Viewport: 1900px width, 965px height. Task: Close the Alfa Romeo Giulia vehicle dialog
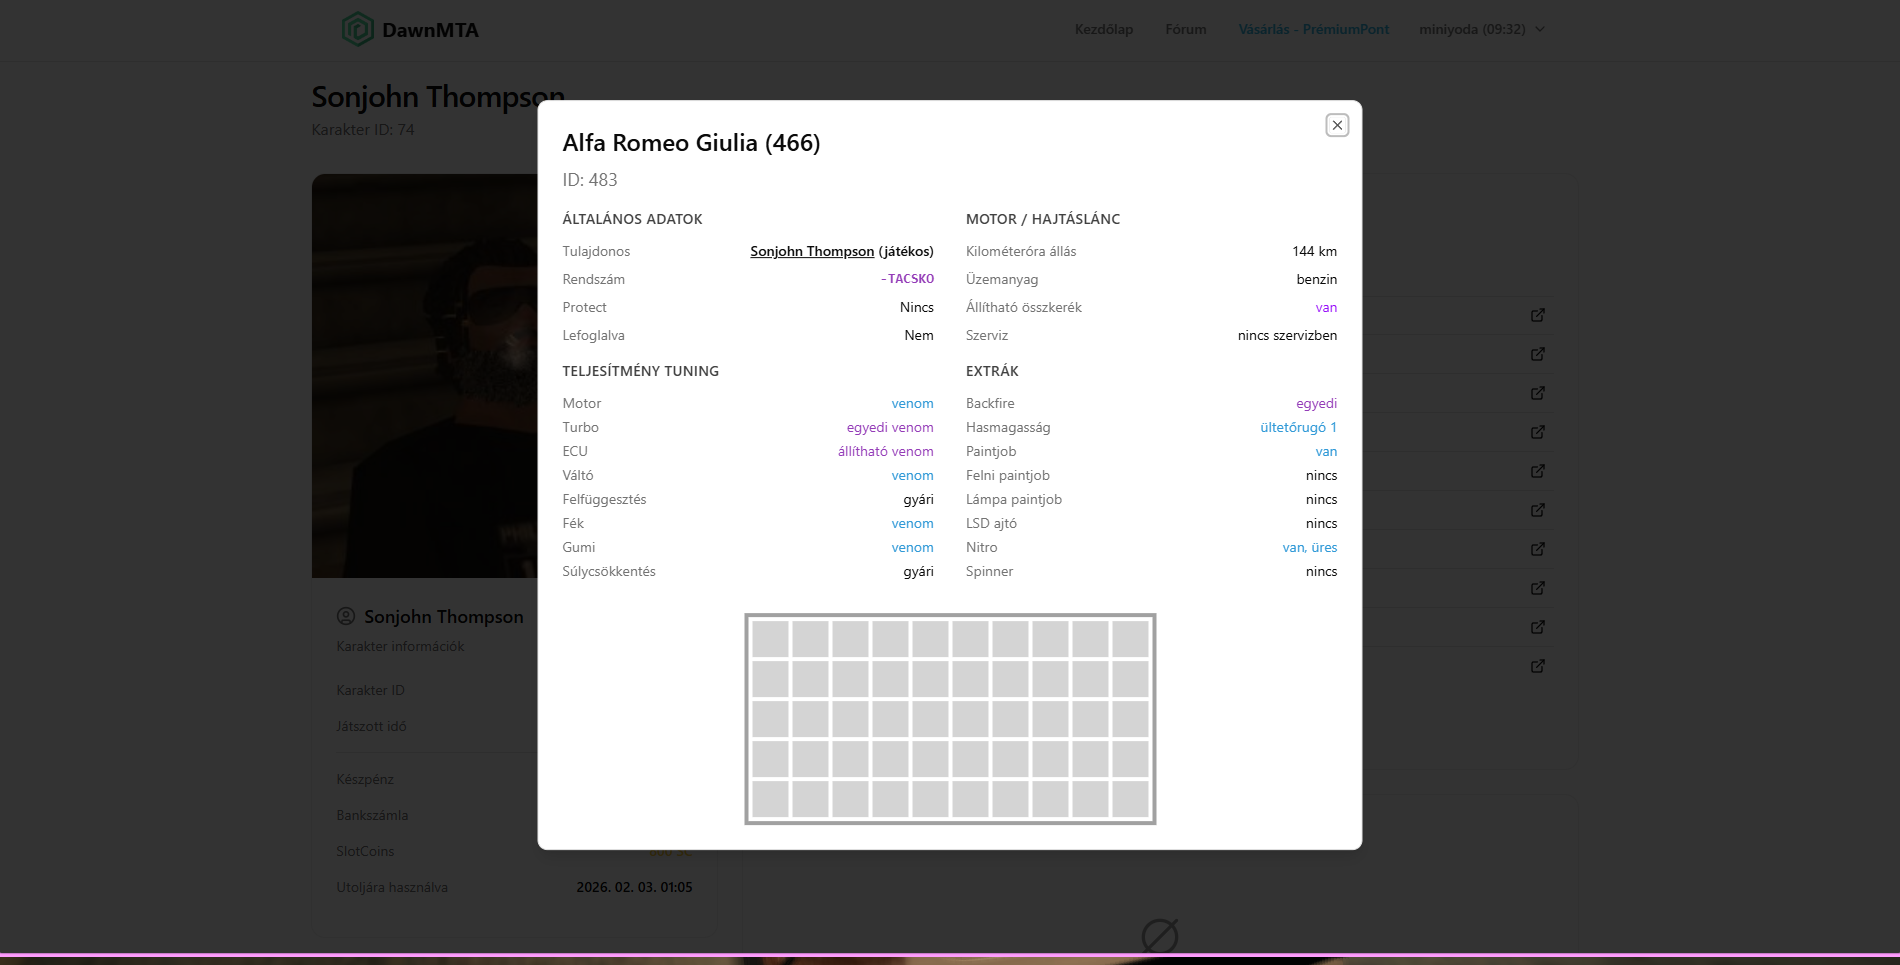[x=1337, y=125]
